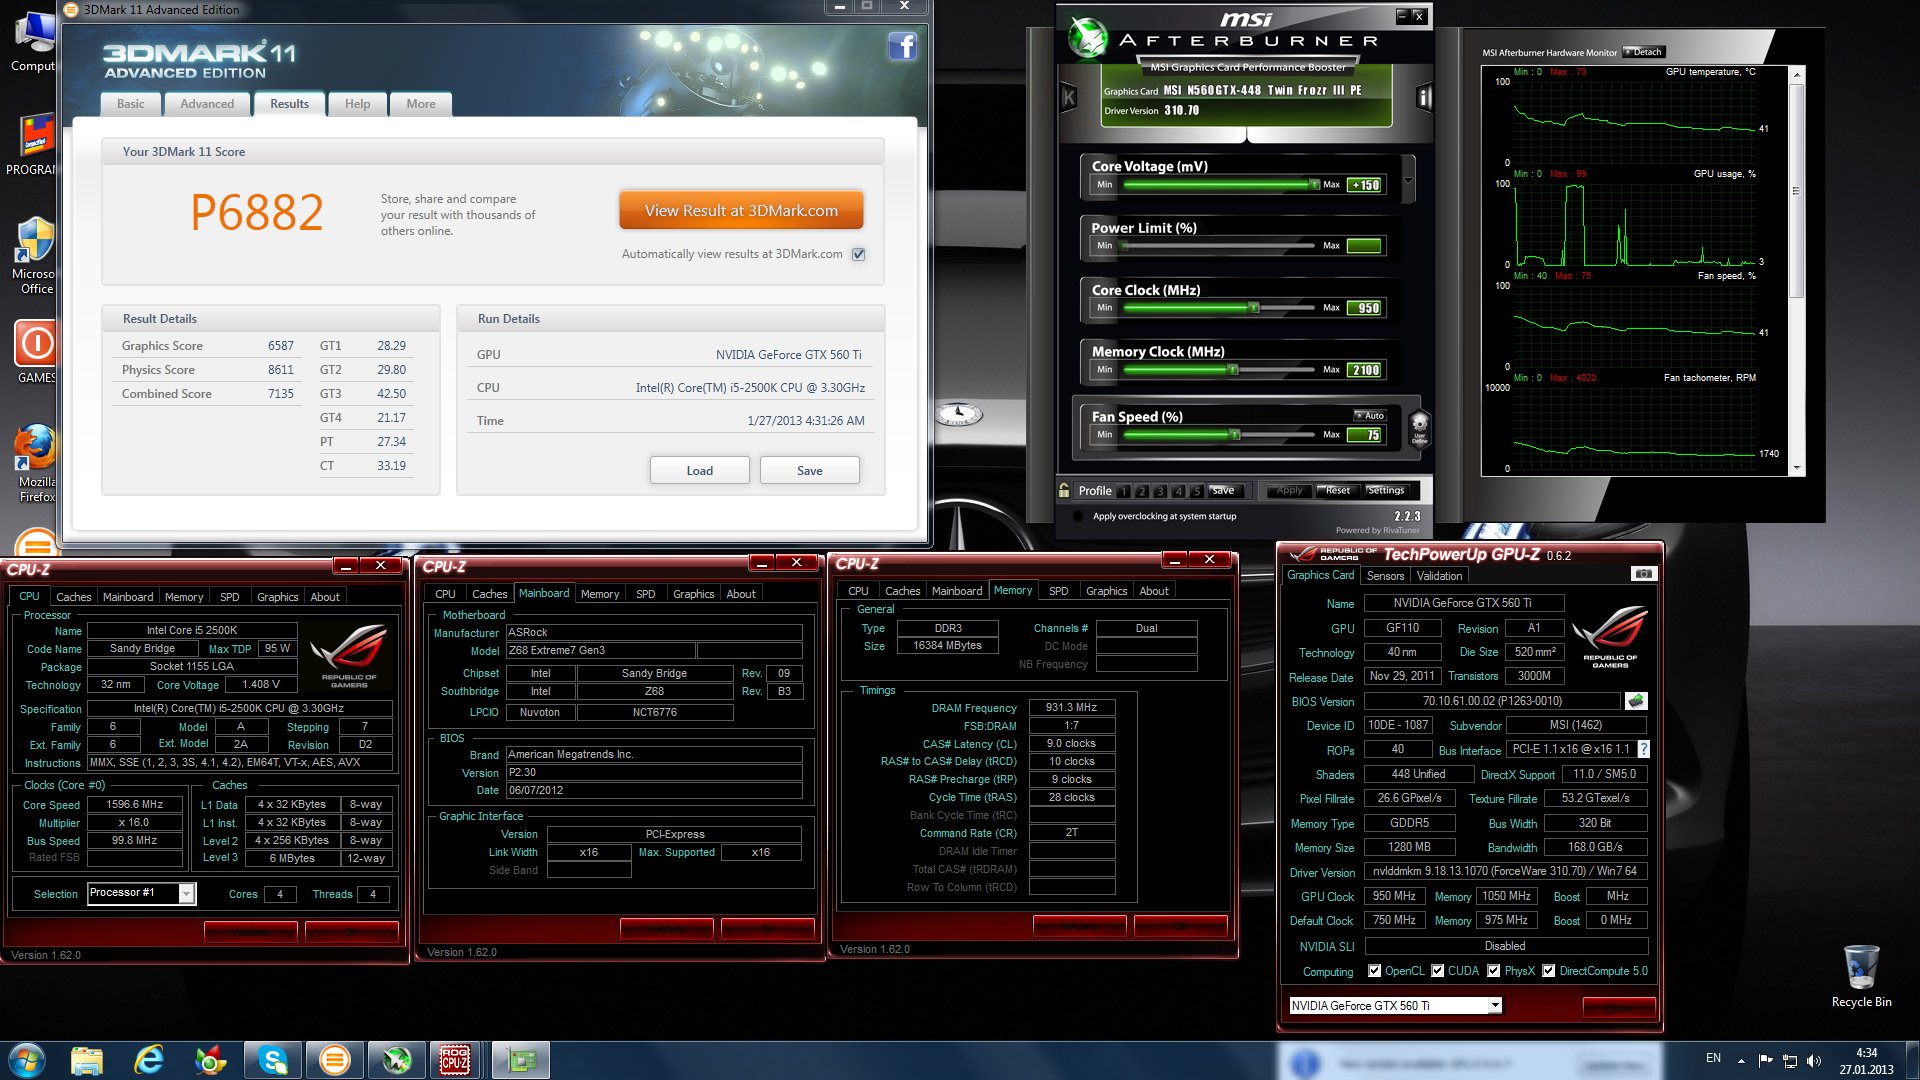Viewport: 1920px width, 1080px height.
Task: Click the Facebook icon in 3DMark
Action: pyautogui.click(x=902, y=46)
